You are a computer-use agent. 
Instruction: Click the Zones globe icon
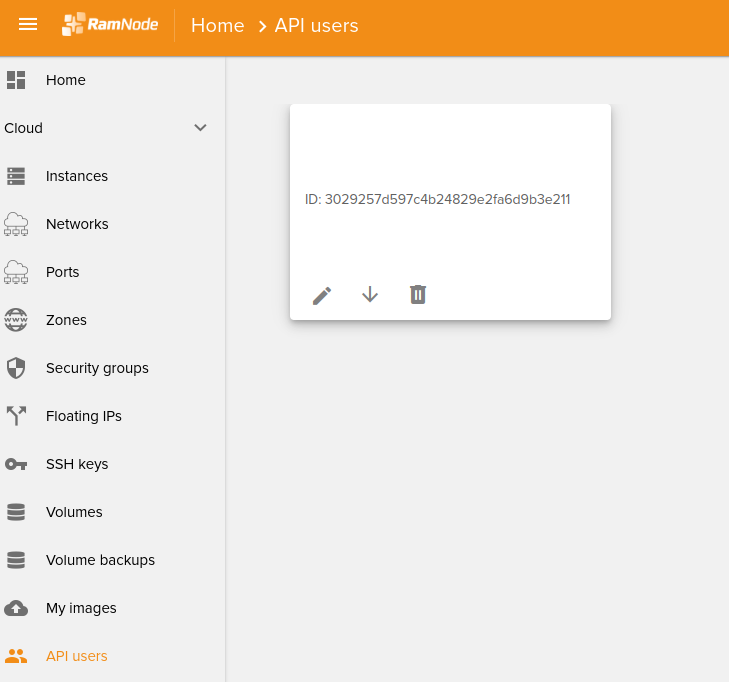[x=16, y=320]
